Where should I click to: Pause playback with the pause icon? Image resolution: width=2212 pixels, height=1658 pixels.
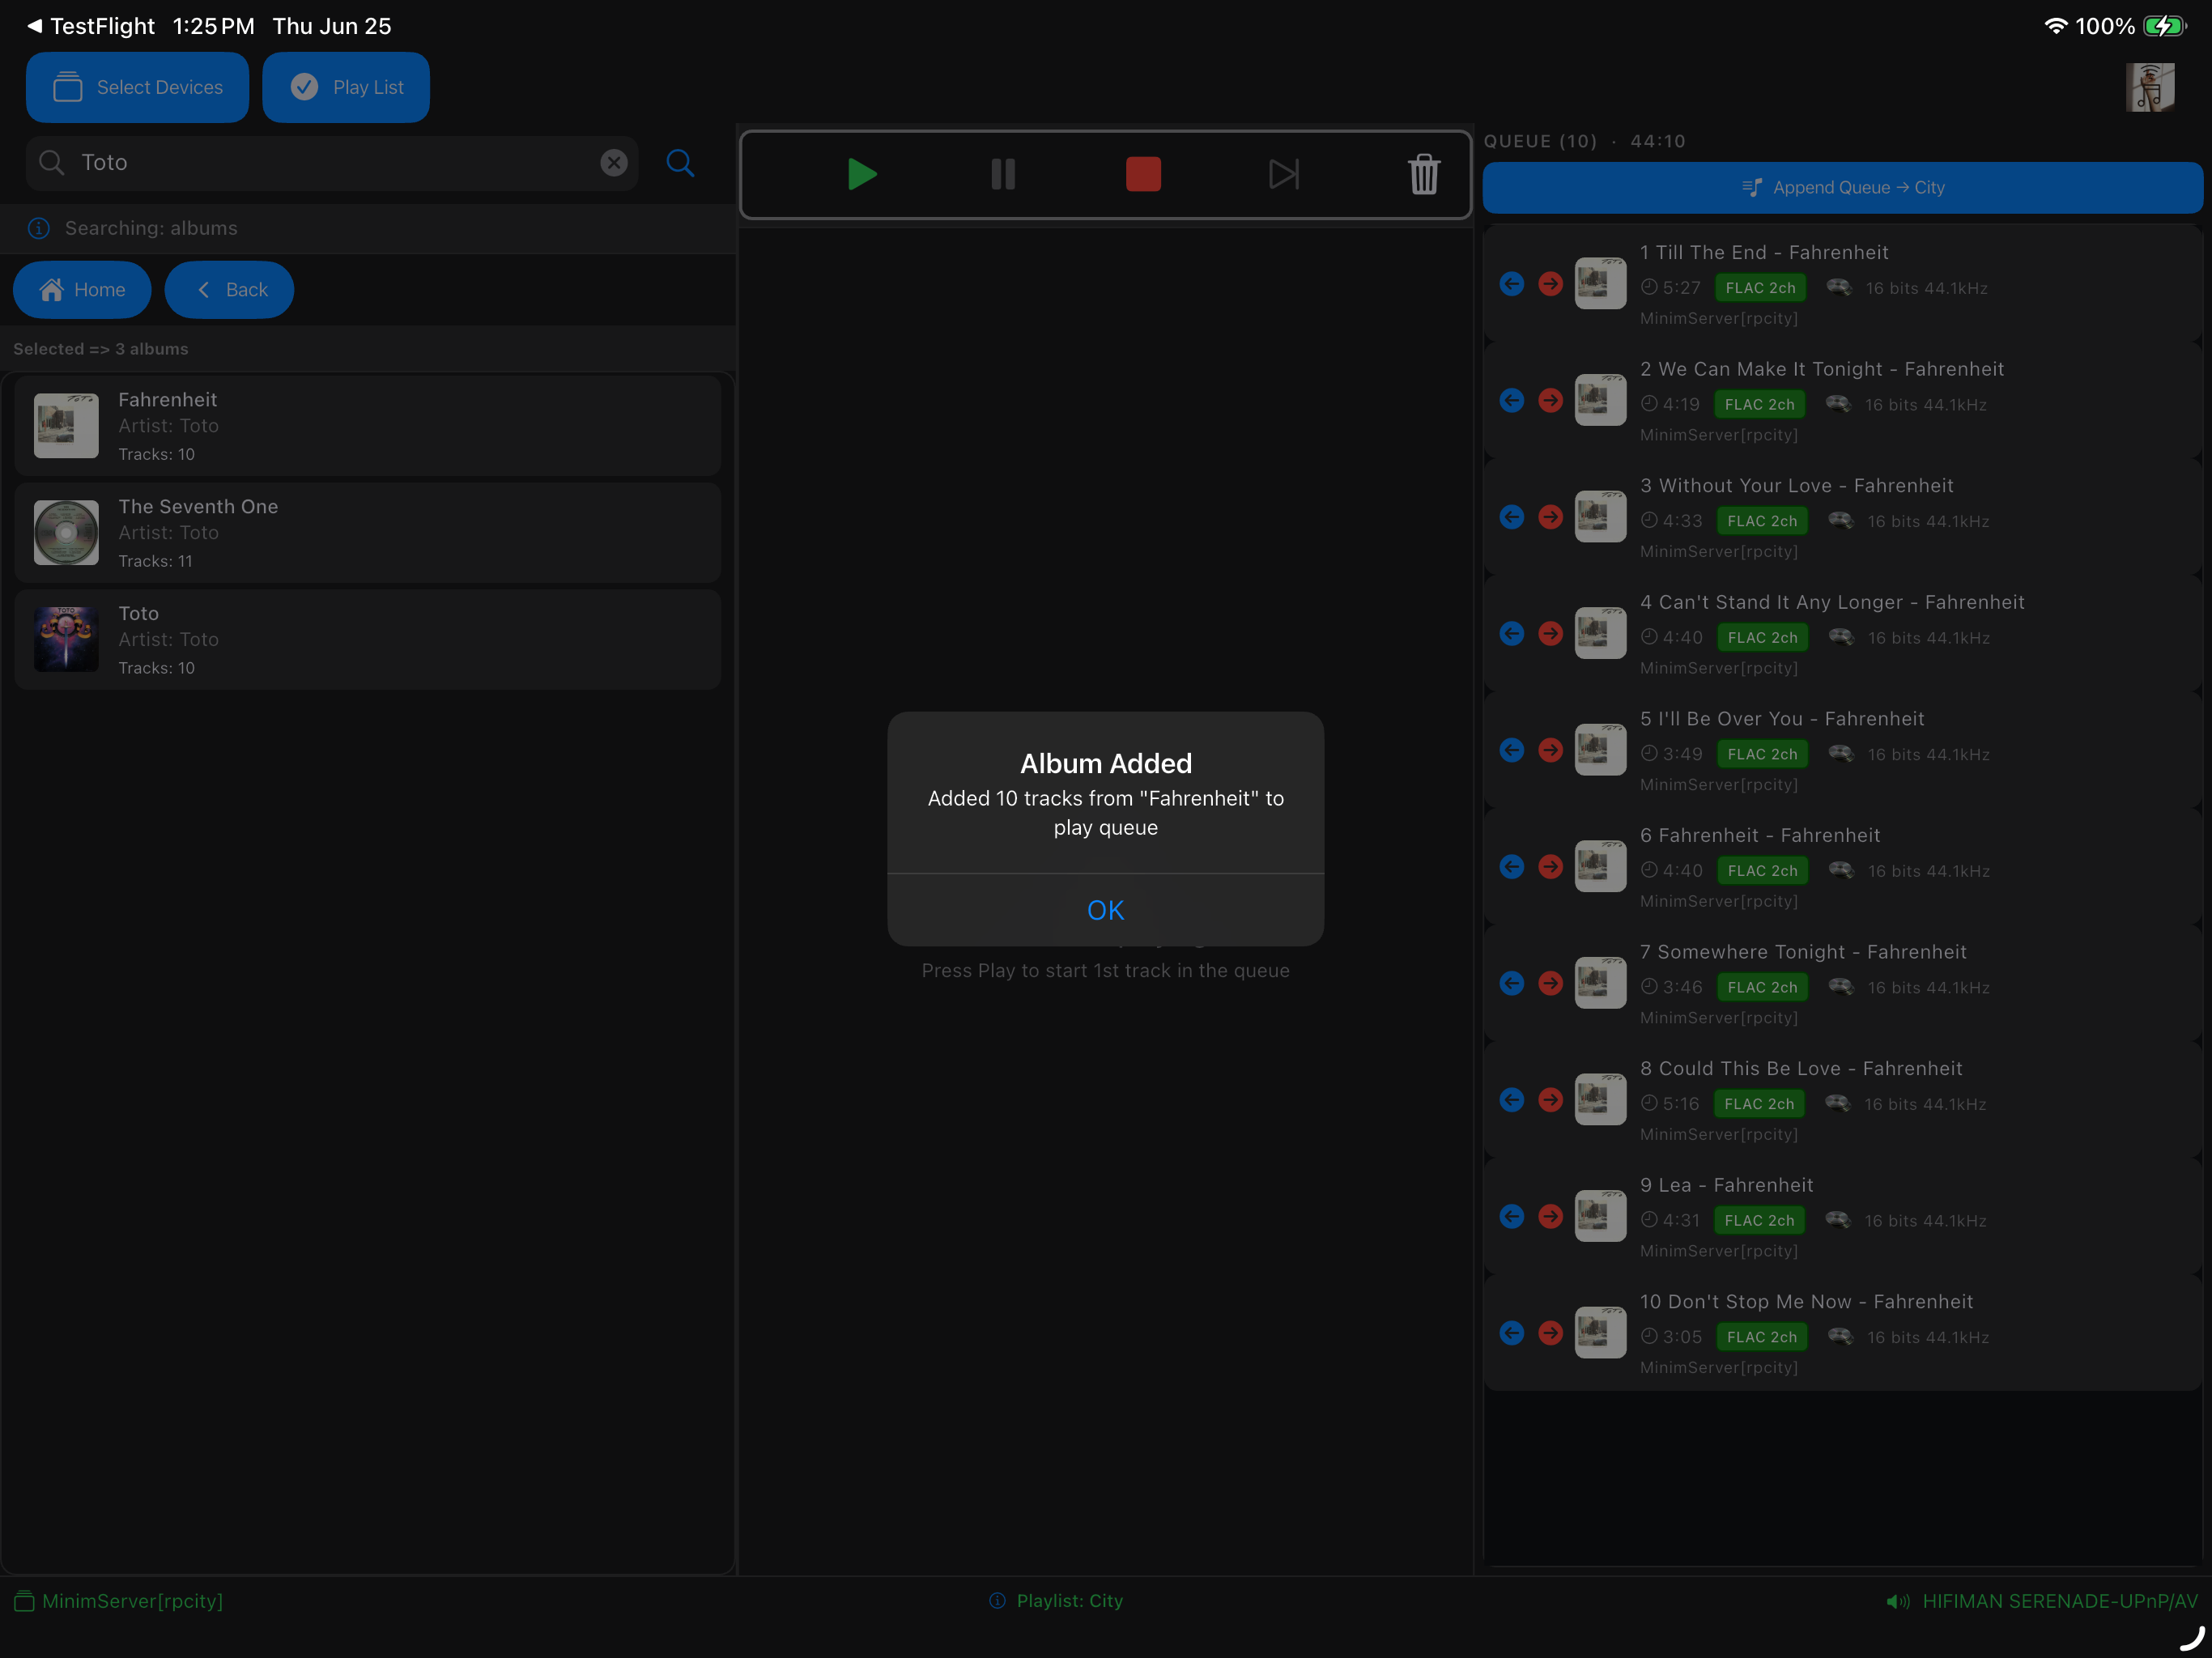[1003, 174]
